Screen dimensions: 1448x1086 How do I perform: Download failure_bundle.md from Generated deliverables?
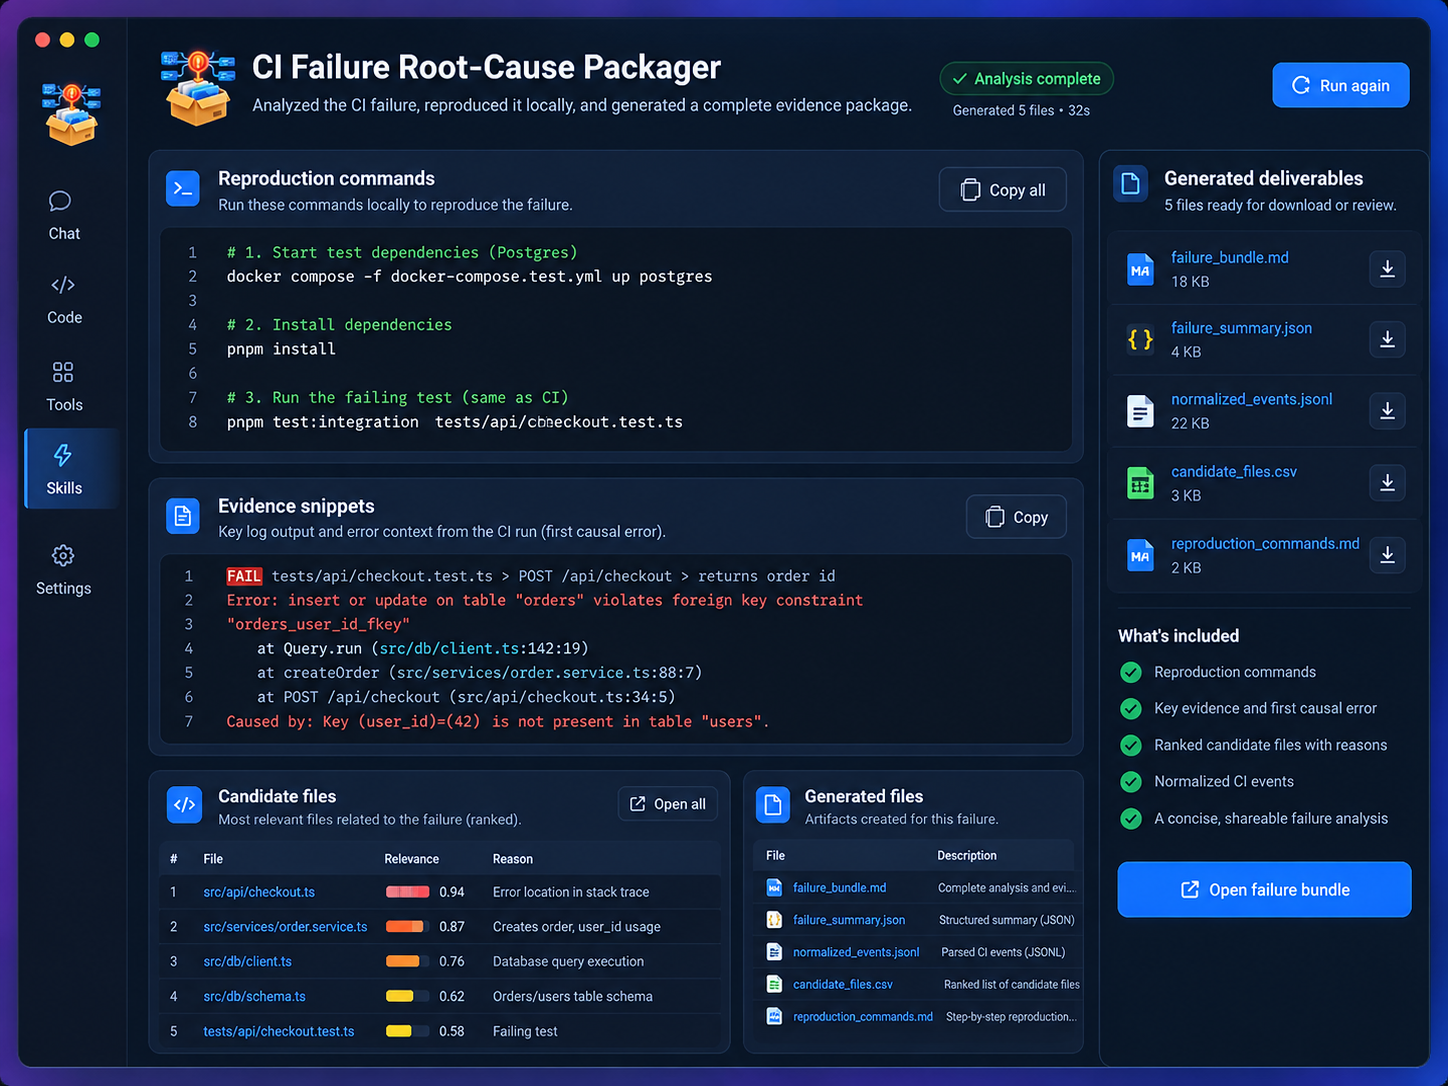coord(1387,269)
